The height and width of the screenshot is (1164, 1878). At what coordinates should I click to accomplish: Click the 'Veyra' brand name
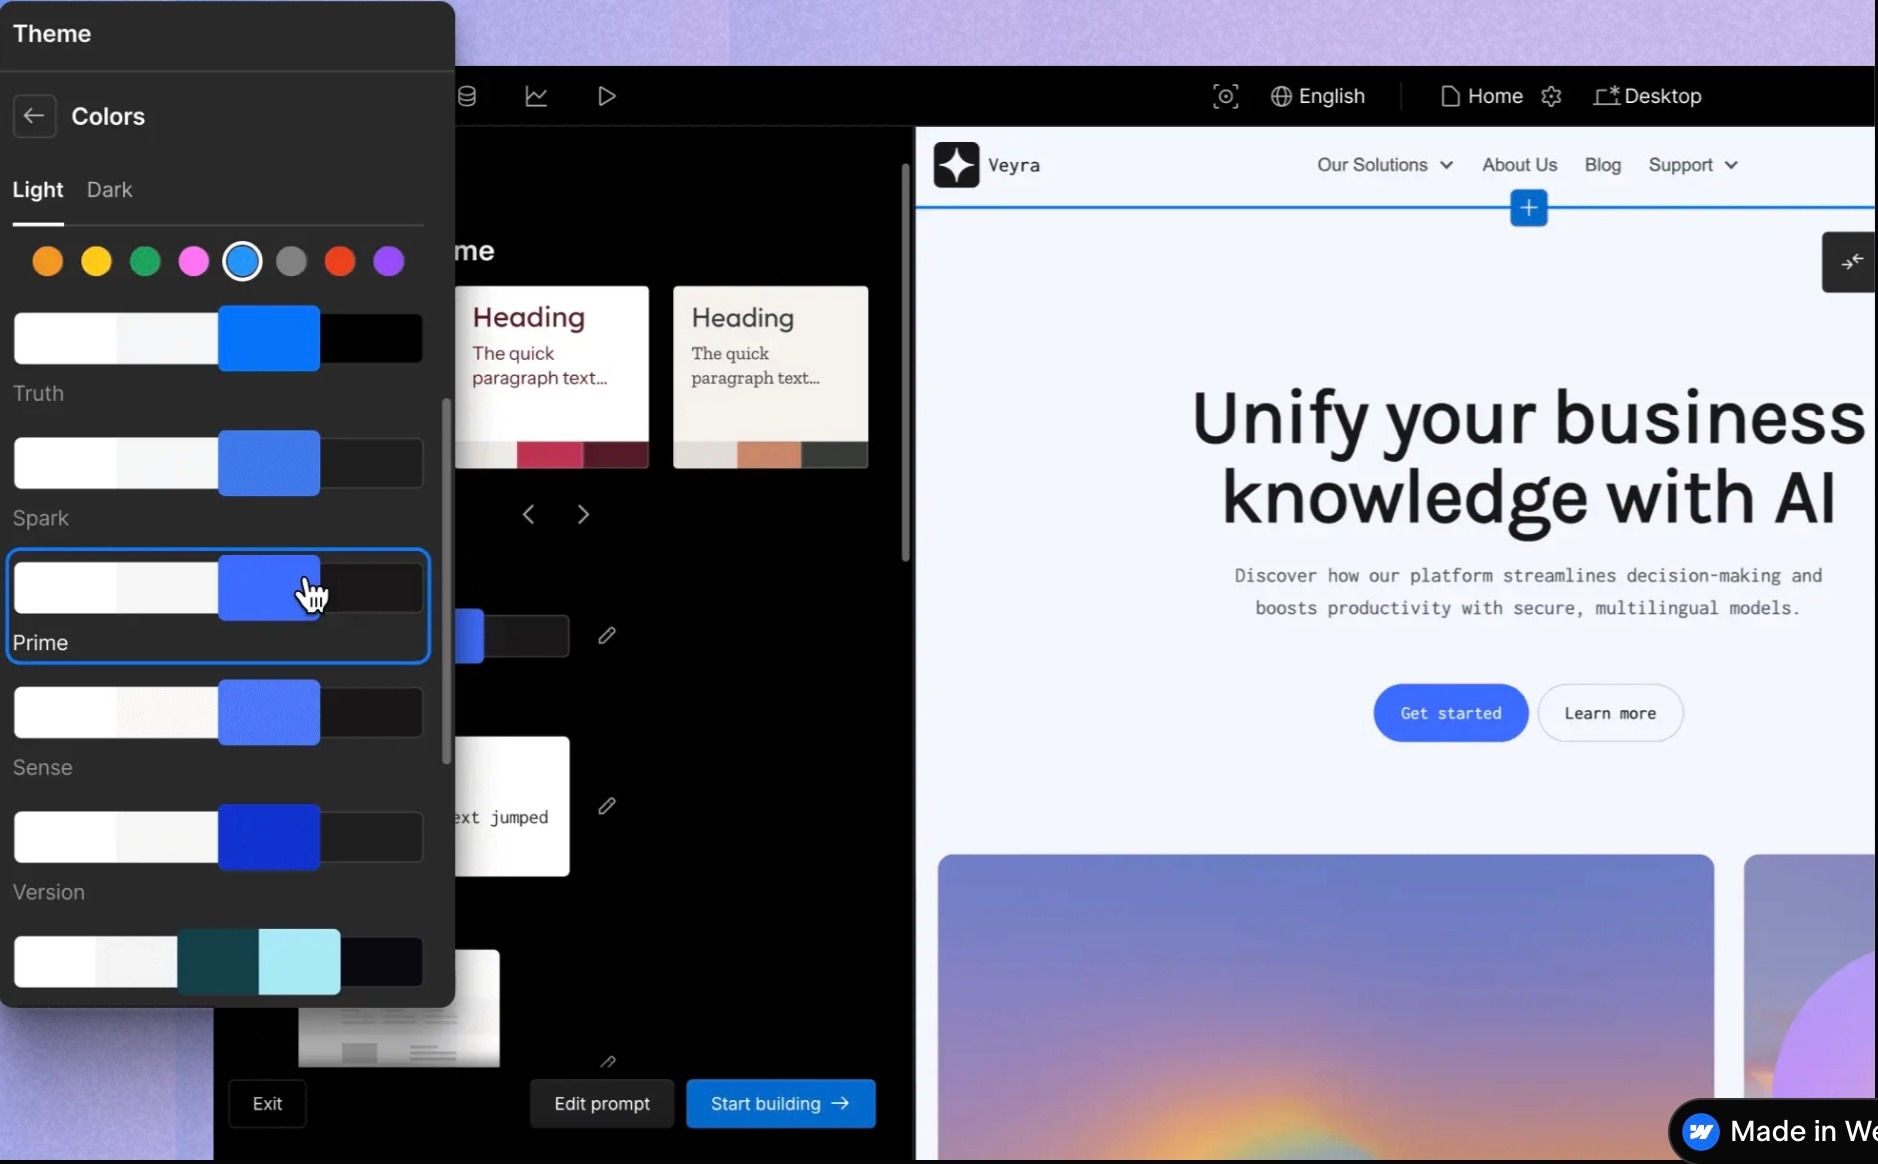pos(1014,165)
